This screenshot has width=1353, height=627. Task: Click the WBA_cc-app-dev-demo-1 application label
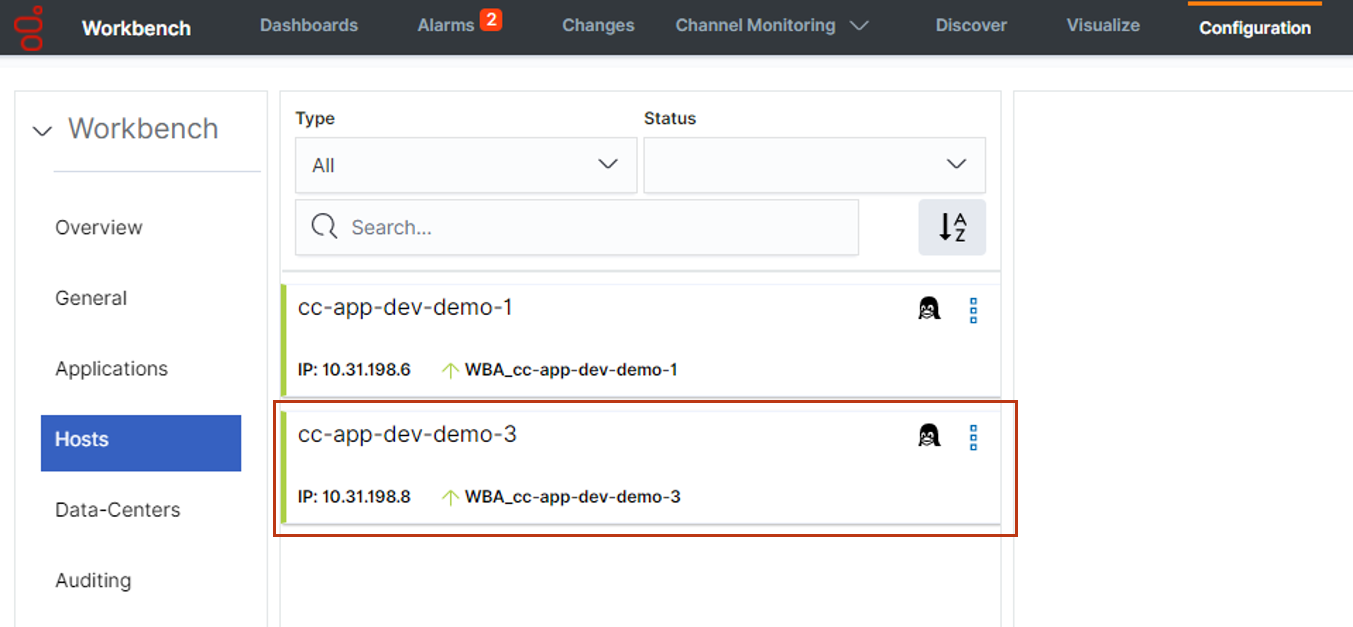point(571,370)
